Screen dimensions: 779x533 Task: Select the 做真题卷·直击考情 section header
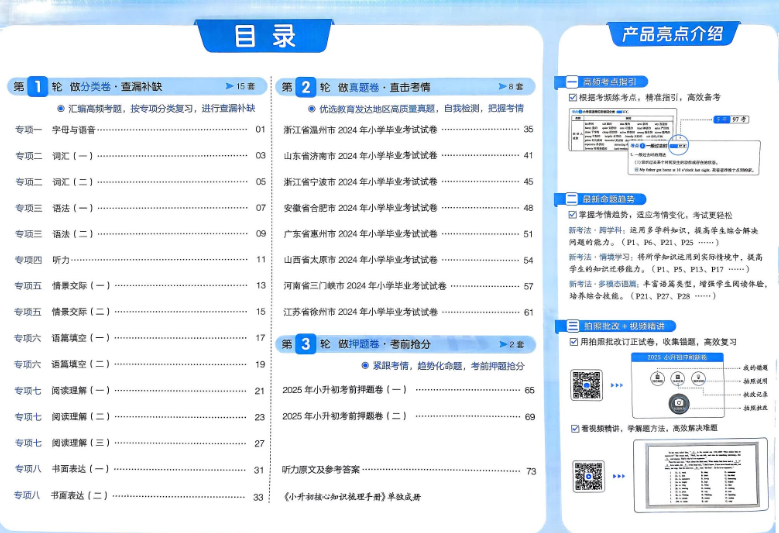pyautogui.click(x=406, y=87)
